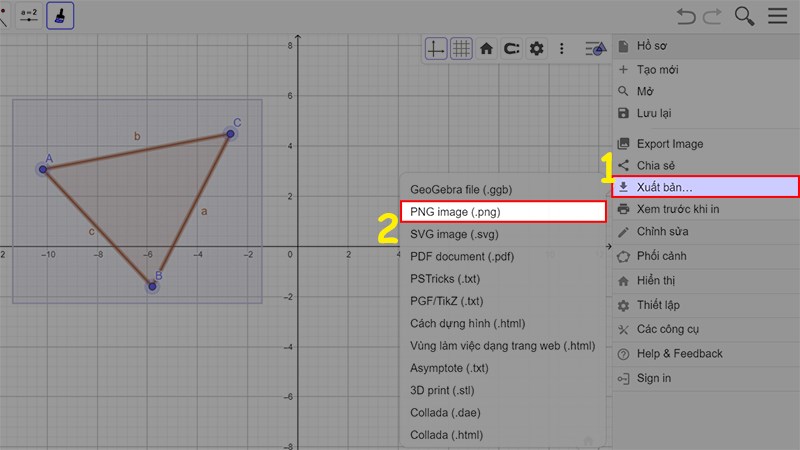Click the Sign in arrow icon

click(623, 379)
